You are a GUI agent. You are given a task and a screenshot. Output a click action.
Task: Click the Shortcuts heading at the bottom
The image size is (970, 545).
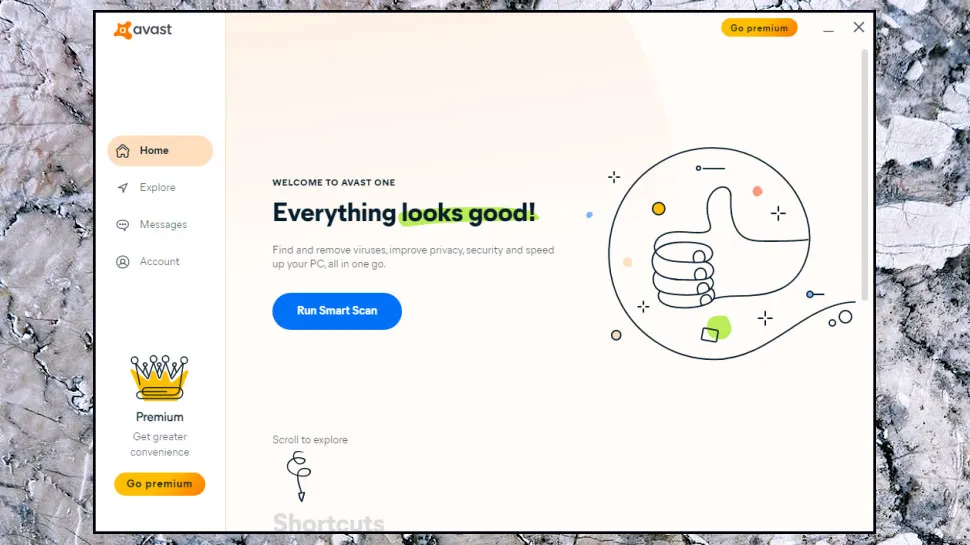(328, 522)
